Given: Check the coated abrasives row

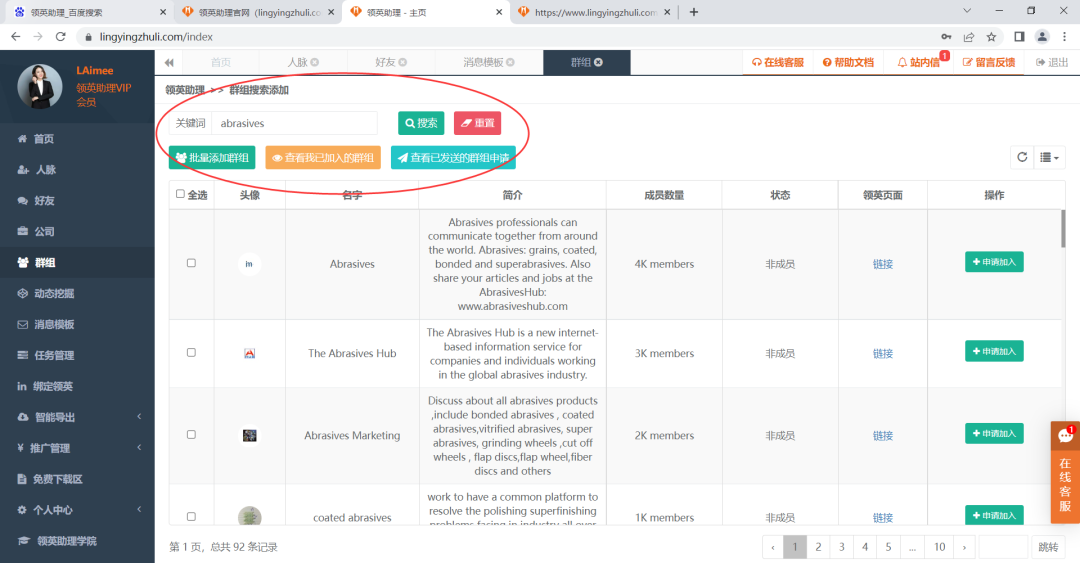Looking at the screenshot, I should pos(191,517).
